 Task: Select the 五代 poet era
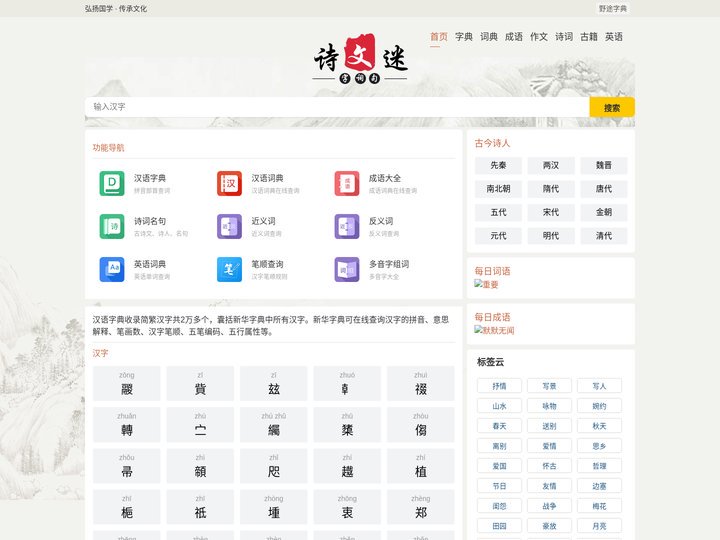[x=498, y=212]
